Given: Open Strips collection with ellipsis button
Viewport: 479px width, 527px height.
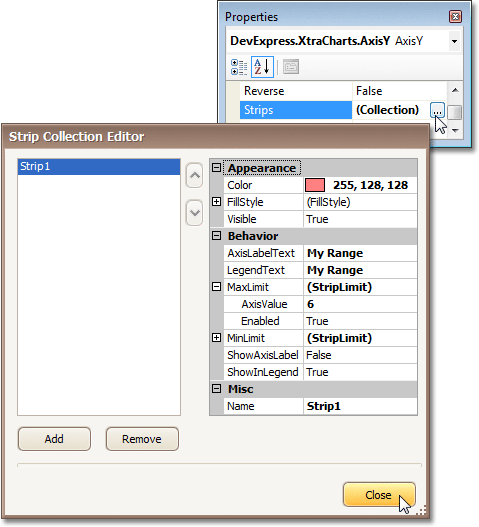Looking at the screenshot, I should [437, 110].
